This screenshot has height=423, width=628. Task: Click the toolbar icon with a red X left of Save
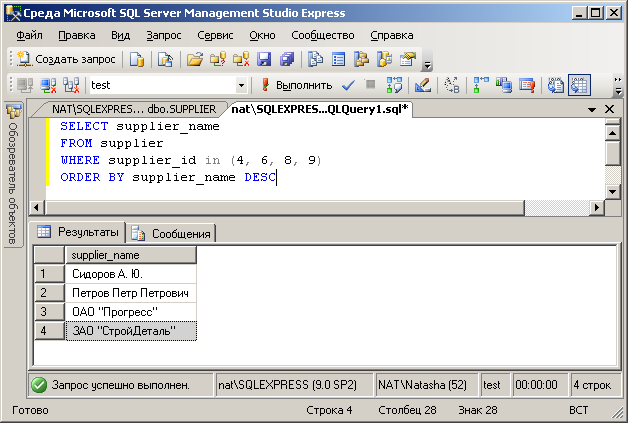pos(241,59)
